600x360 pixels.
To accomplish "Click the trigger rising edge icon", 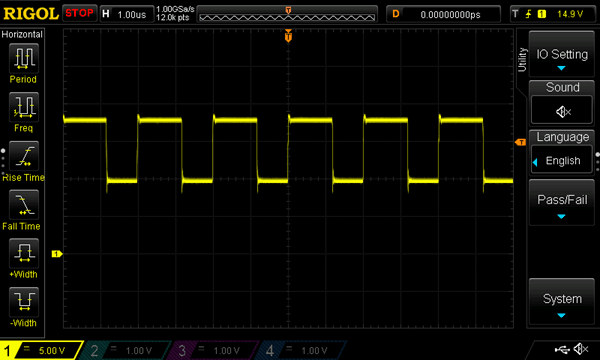I will pyautogui.click(x=528, y=14).
